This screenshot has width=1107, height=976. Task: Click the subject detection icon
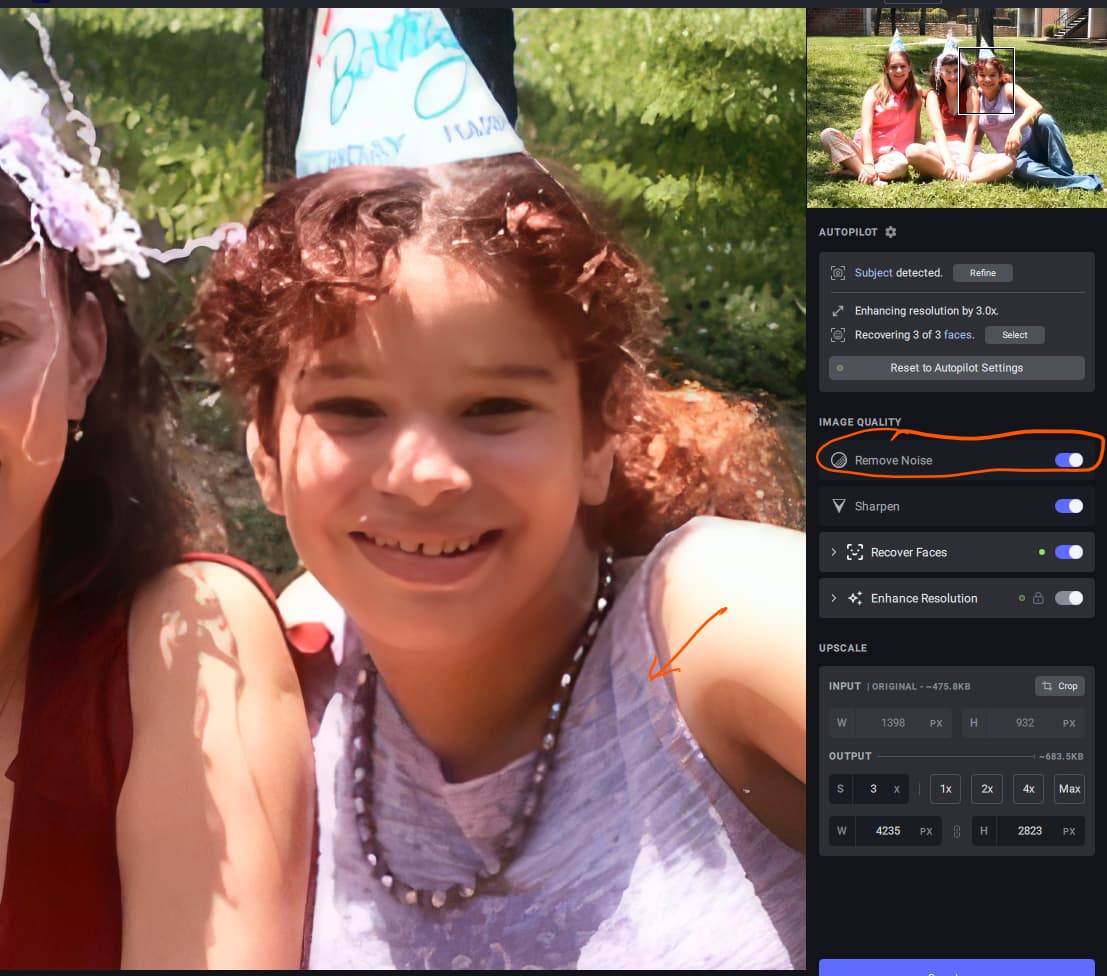pyautogui.click(x=838, y=273)
